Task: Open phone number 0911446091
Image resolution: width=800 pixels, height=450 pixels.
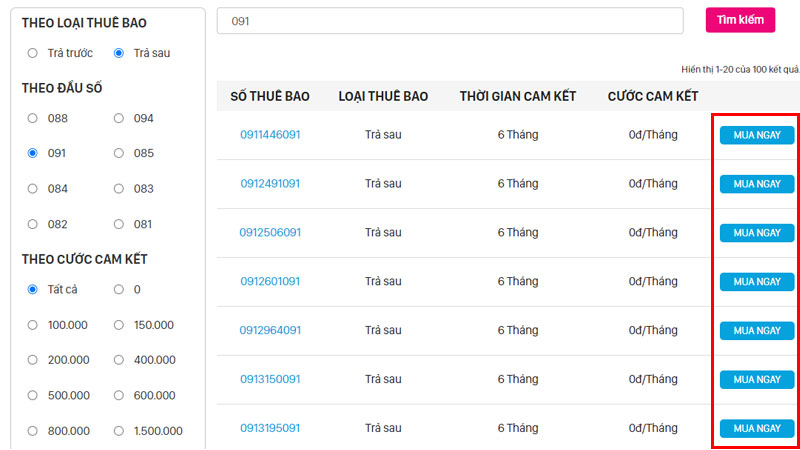Action: tap(270, 135)
